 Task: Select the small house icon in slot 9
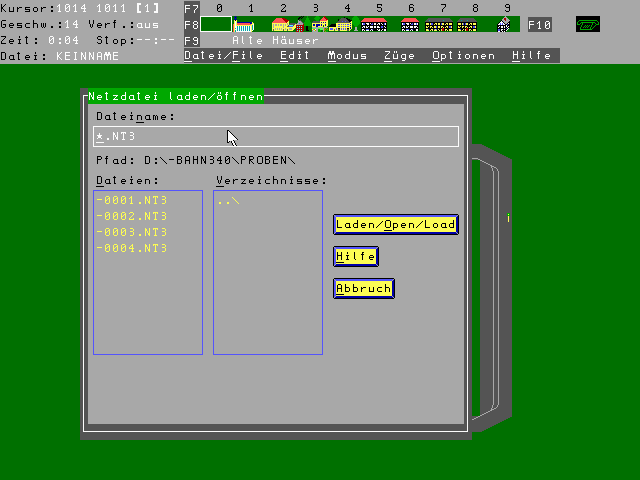click(x=505, y=24)
